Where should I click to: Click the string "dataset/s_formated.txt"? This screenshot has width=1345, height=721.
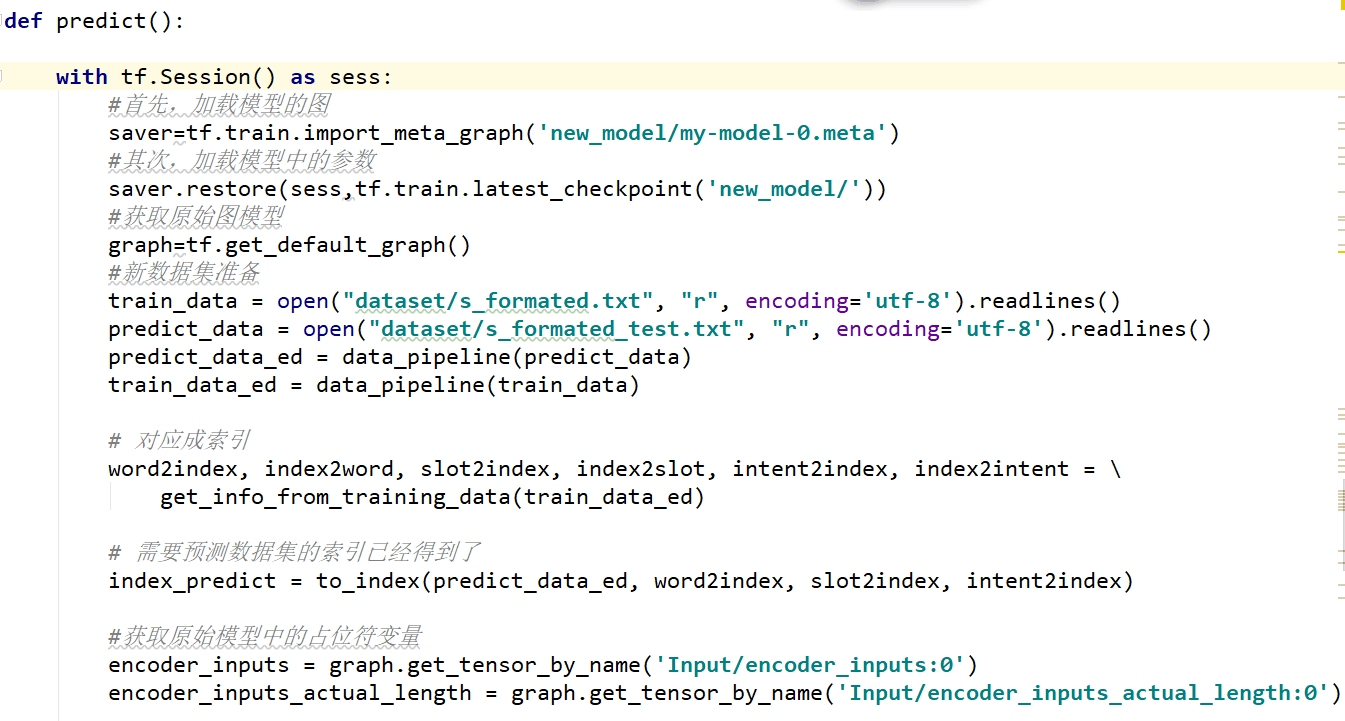point(499,301)
